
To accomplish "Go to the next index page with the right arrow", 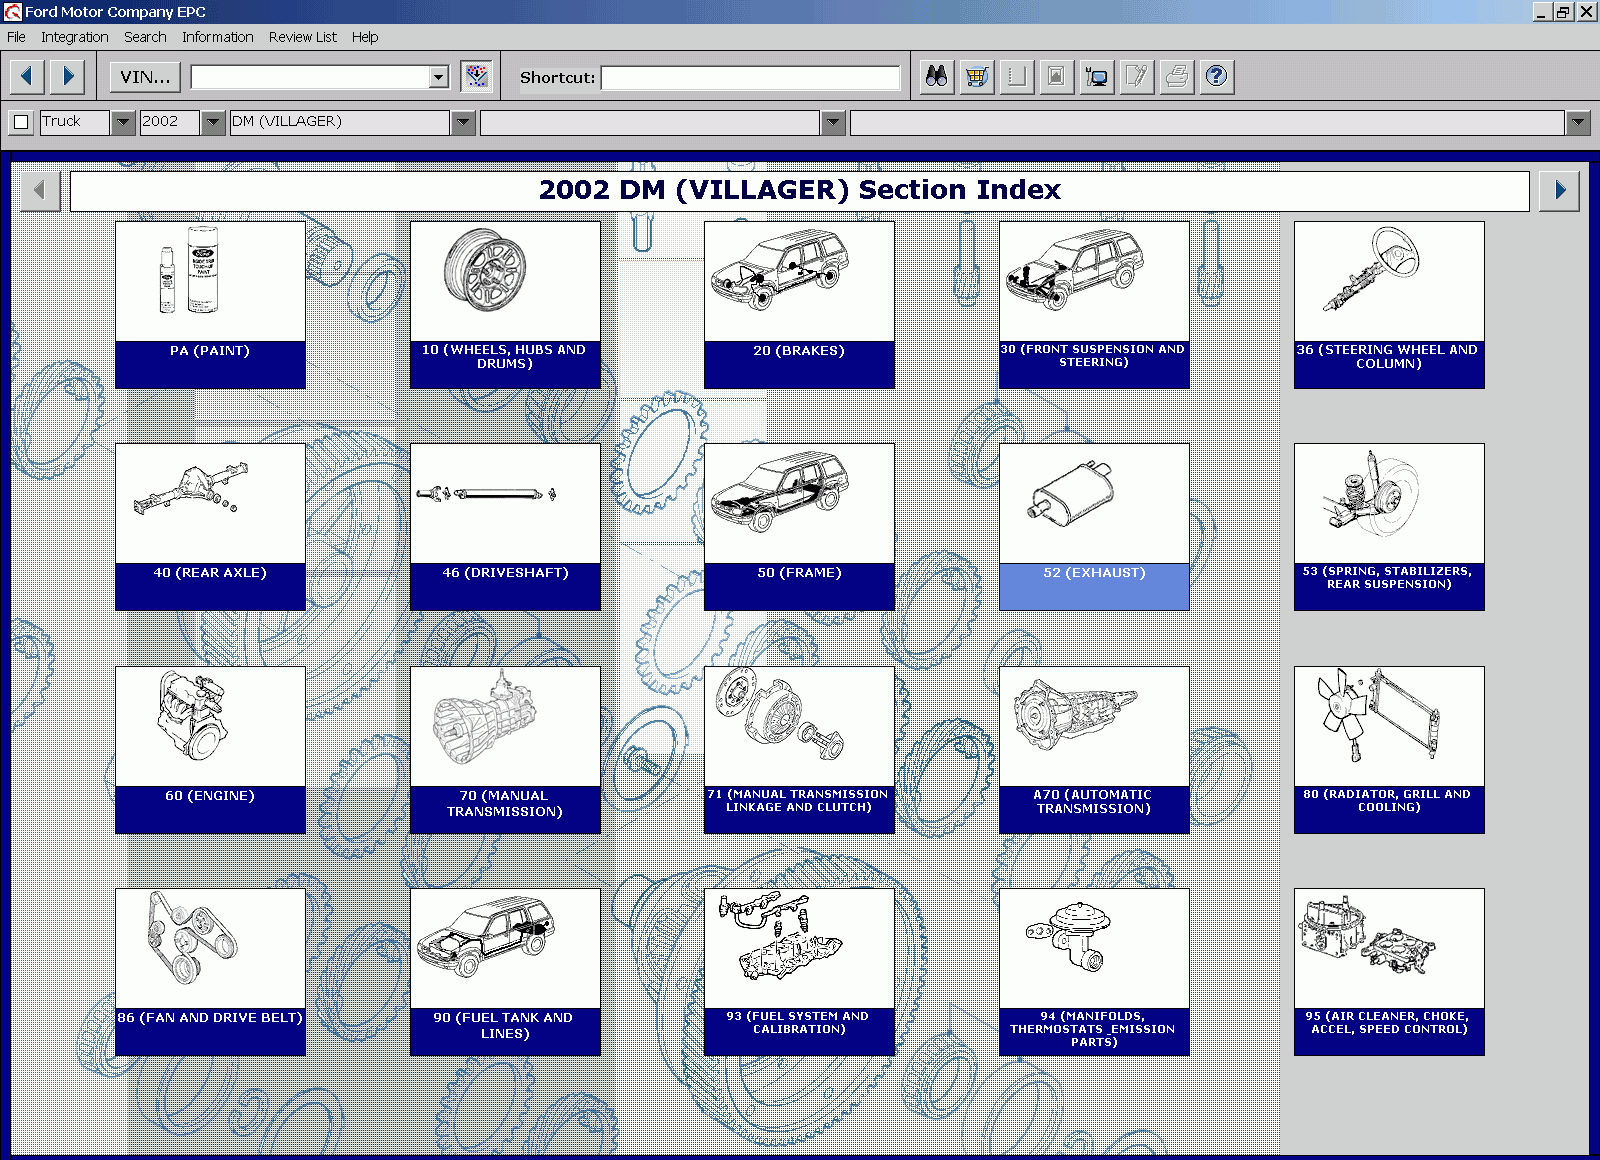I will coord(1560,190).
